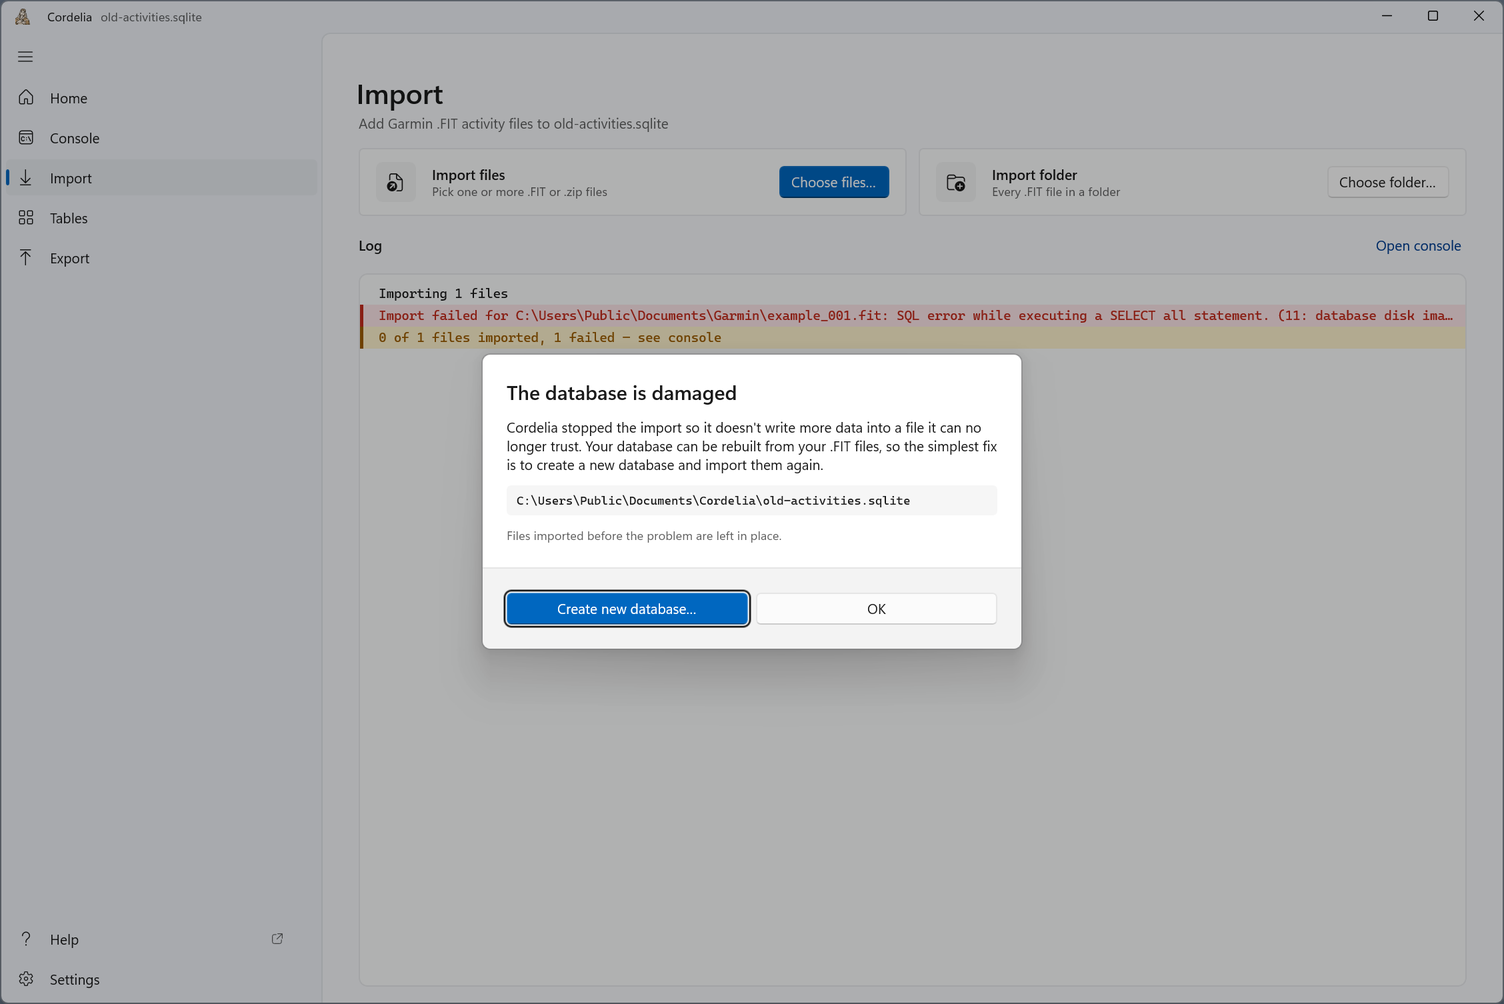Click 'Add Garmin .FIT activity files' subtitle
The width and height of the screenshot is (1504, 1004).
click(514, 124)
